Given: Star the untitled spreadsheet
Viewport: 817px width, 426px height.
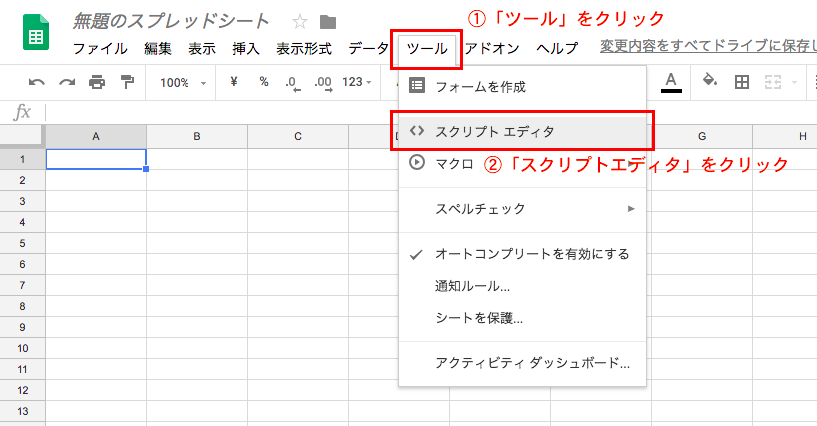Looking at the screenshot, I should coord(299,21).
